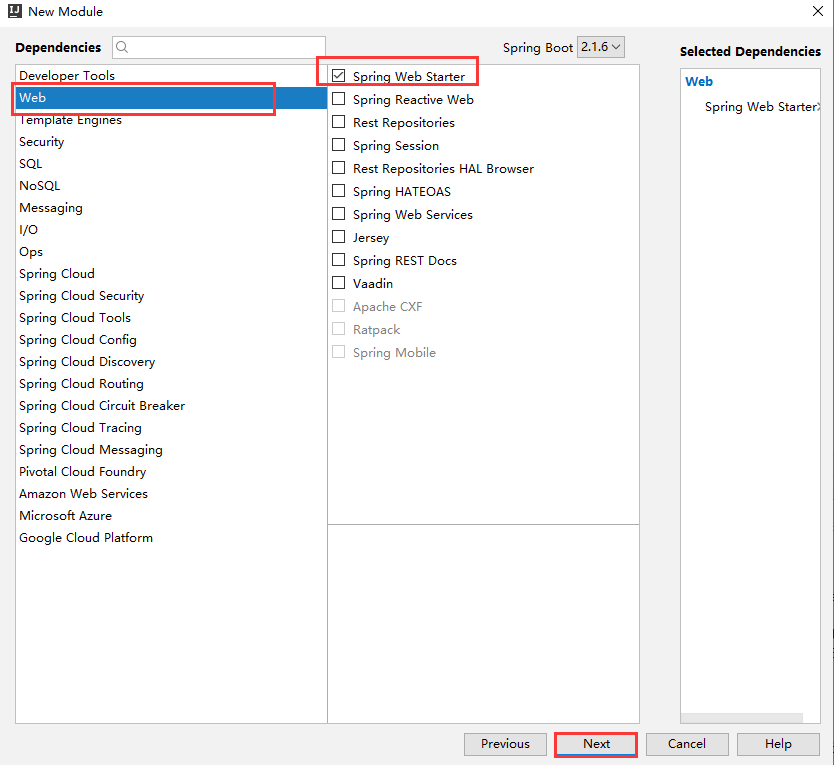834x765 pixels.
Task: Select Developer Tools category
Action: pyautogui.click(x=171, y=76)
